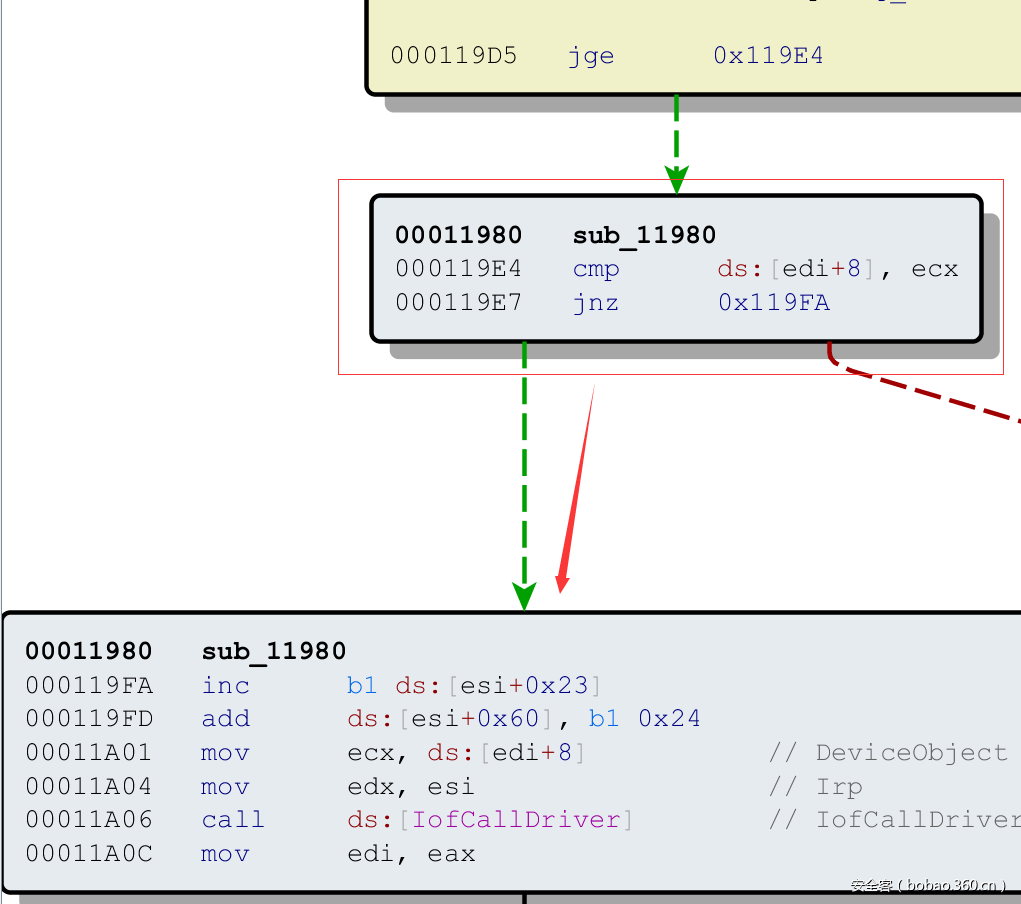
Task: Select the jnz instruction at 000119E7
Action: point(595,302)
